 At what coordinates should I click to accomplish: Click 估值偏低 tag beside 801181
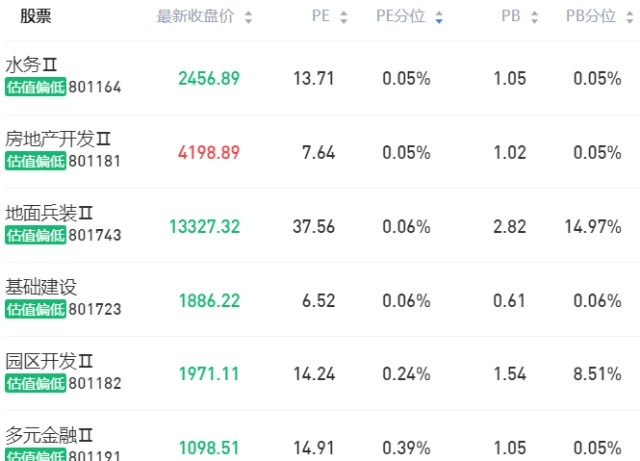tap(36, 161)
